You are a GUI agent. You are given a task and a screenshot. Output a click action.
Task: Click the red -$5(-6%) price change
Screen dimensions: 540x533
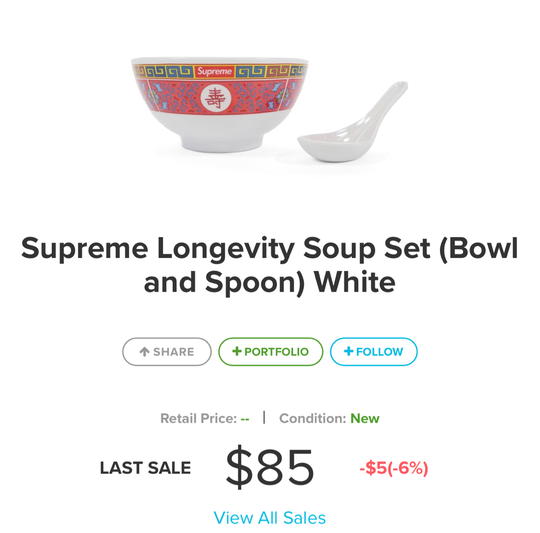click(394, 468)
